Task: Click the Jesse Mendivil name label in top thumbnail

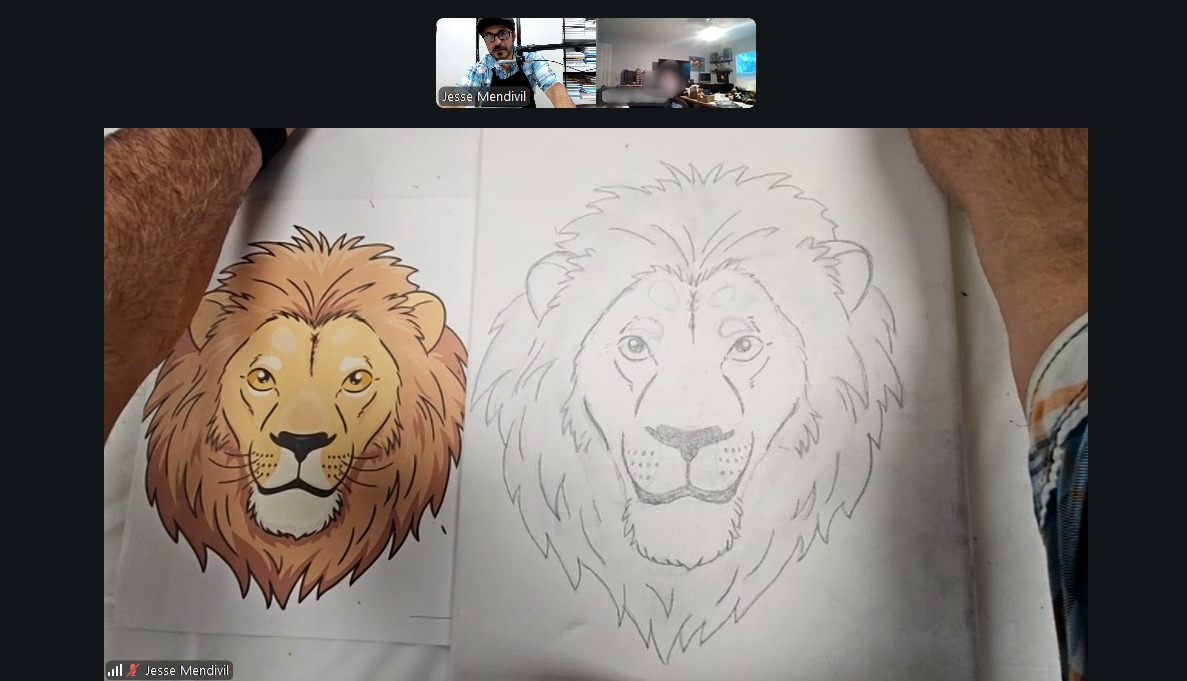Action: (484, 97)
